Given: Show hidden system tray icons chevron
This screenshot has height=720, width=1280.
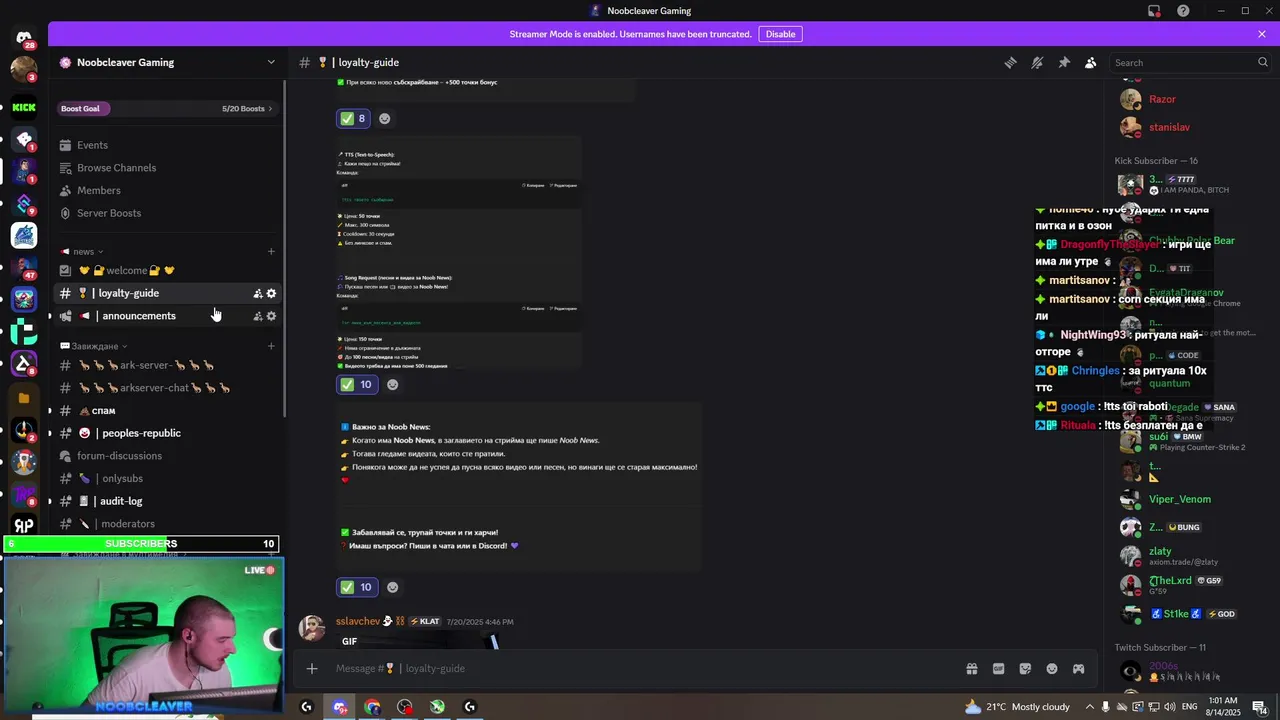Looking at the screenshot, I should tap(1091, 707).
